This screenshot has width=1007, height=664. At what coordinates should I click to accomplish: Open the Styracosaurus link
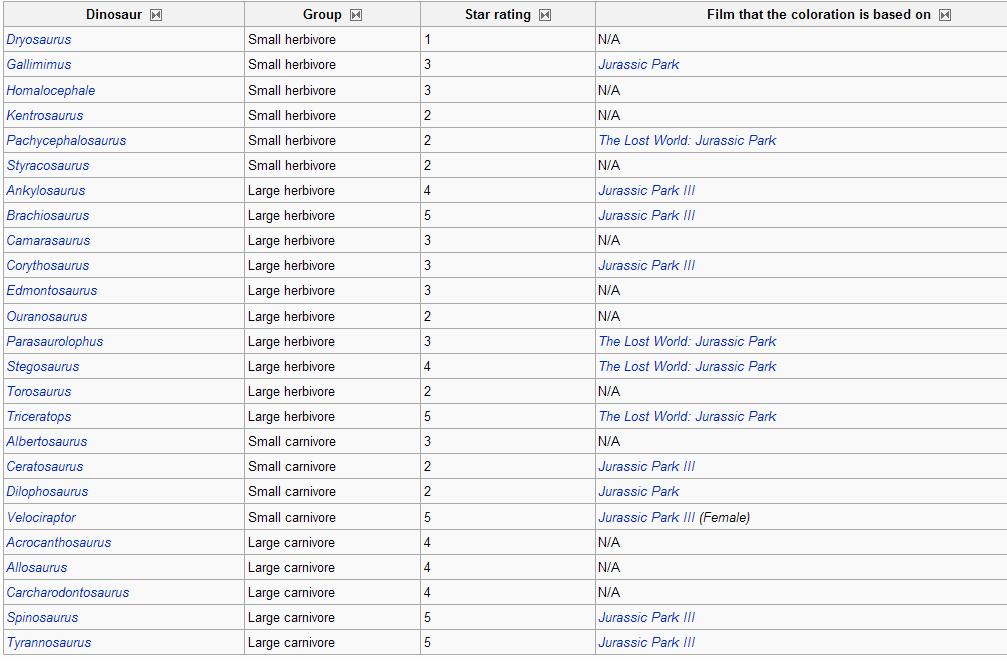coord(48,166)
